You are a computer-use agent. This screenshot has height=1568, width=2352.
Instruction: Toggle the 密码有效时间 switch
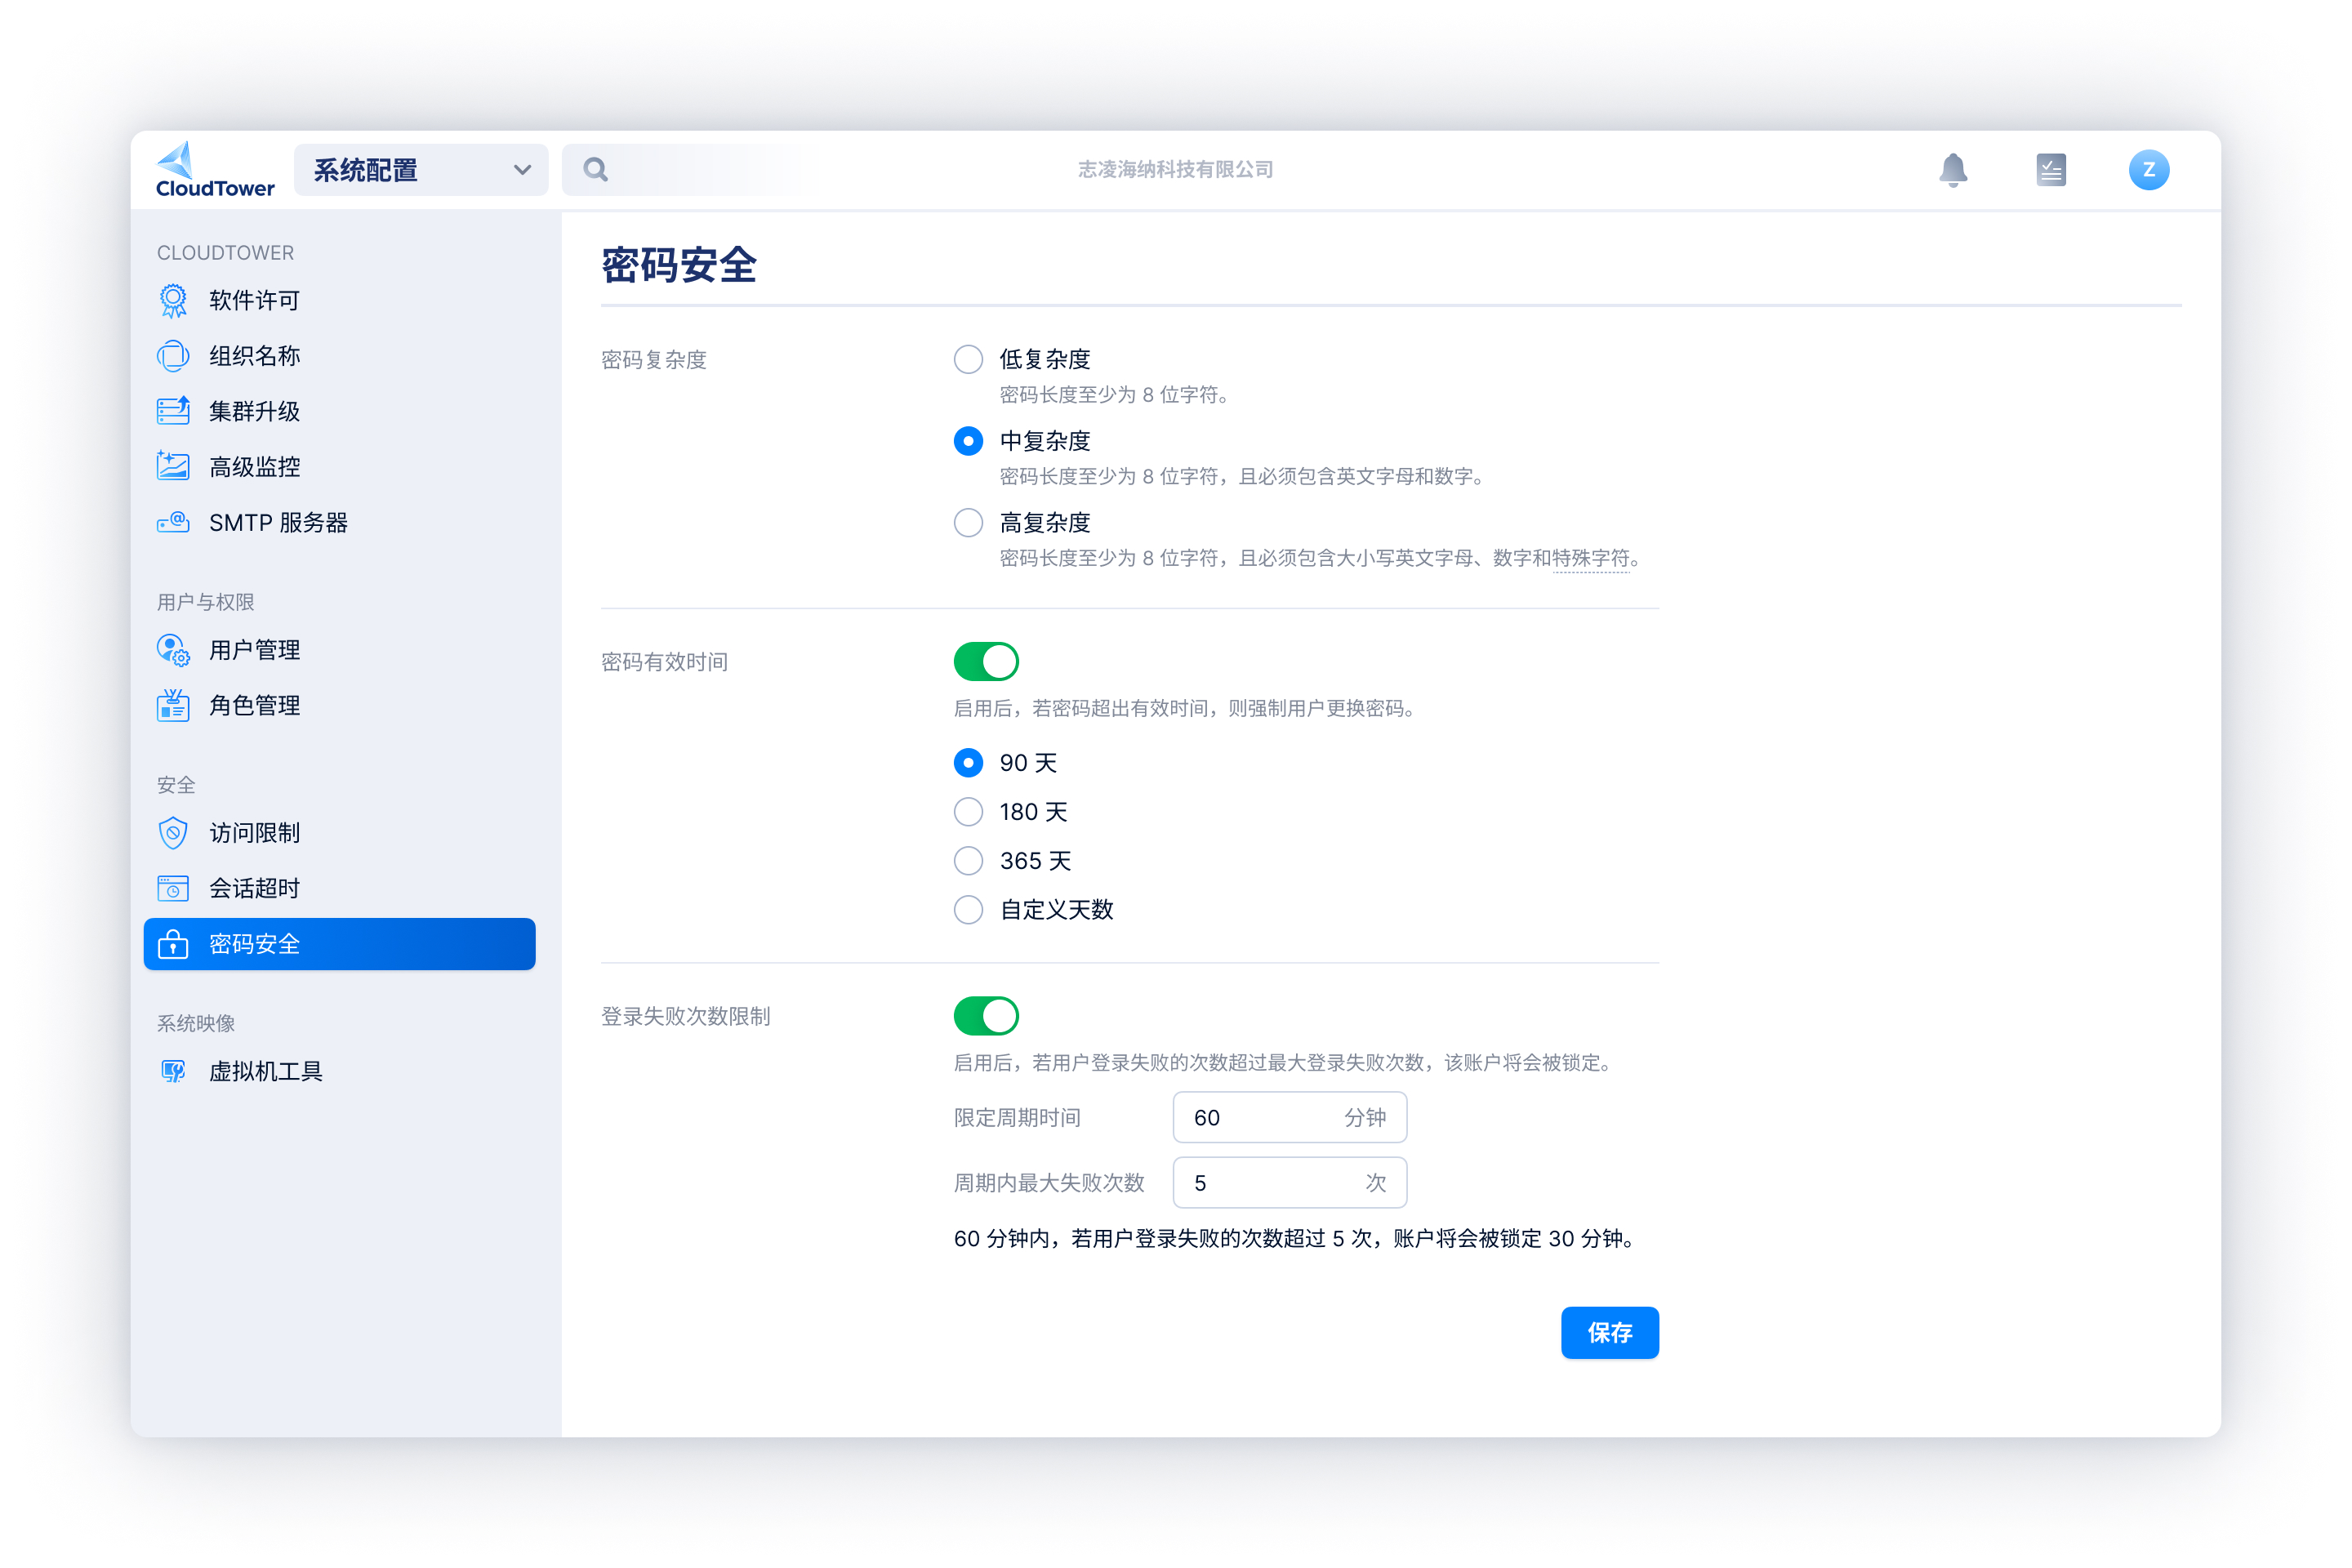(986, 662)
